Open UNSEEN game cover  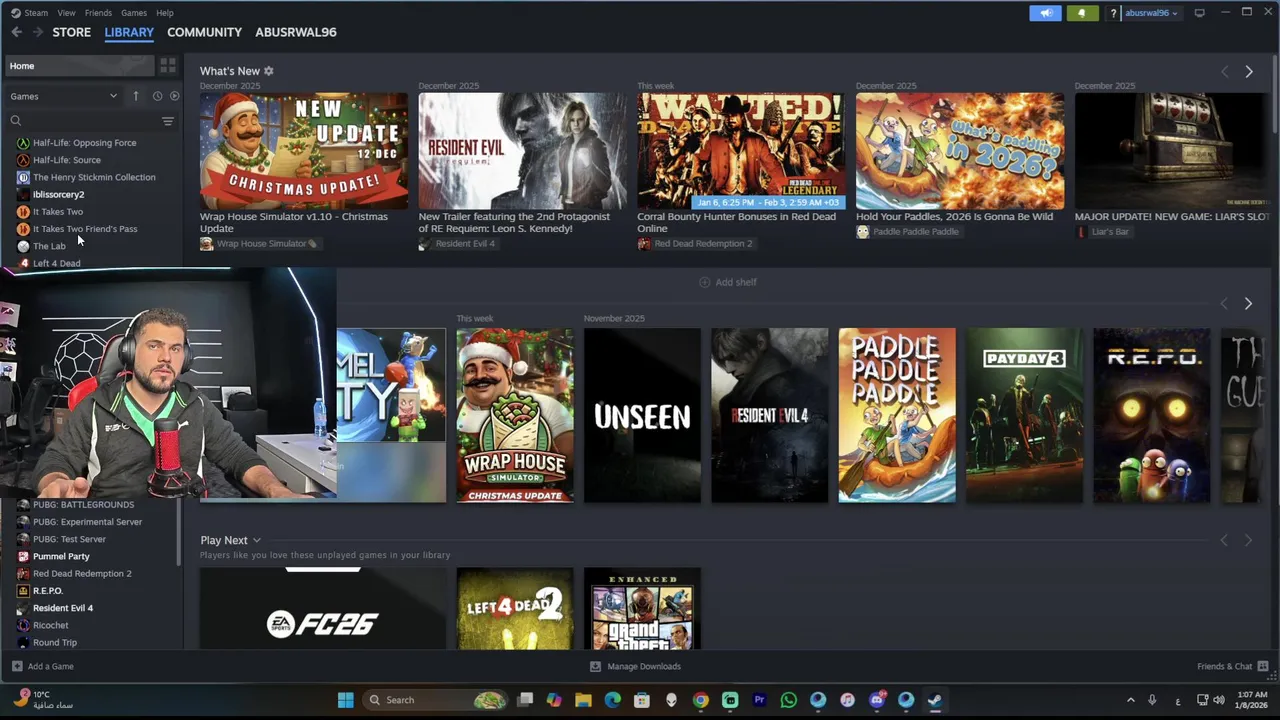coord(642,415)
